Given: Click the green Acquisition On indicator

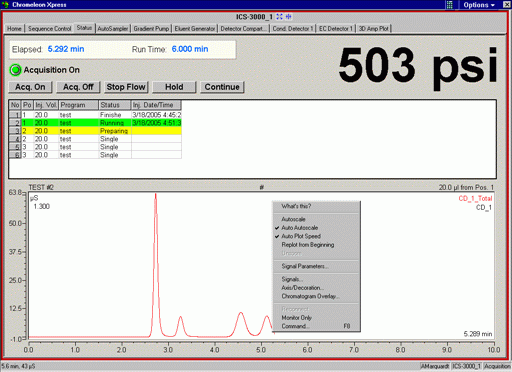Looking at the screenshot, I should tap(15, 70).
